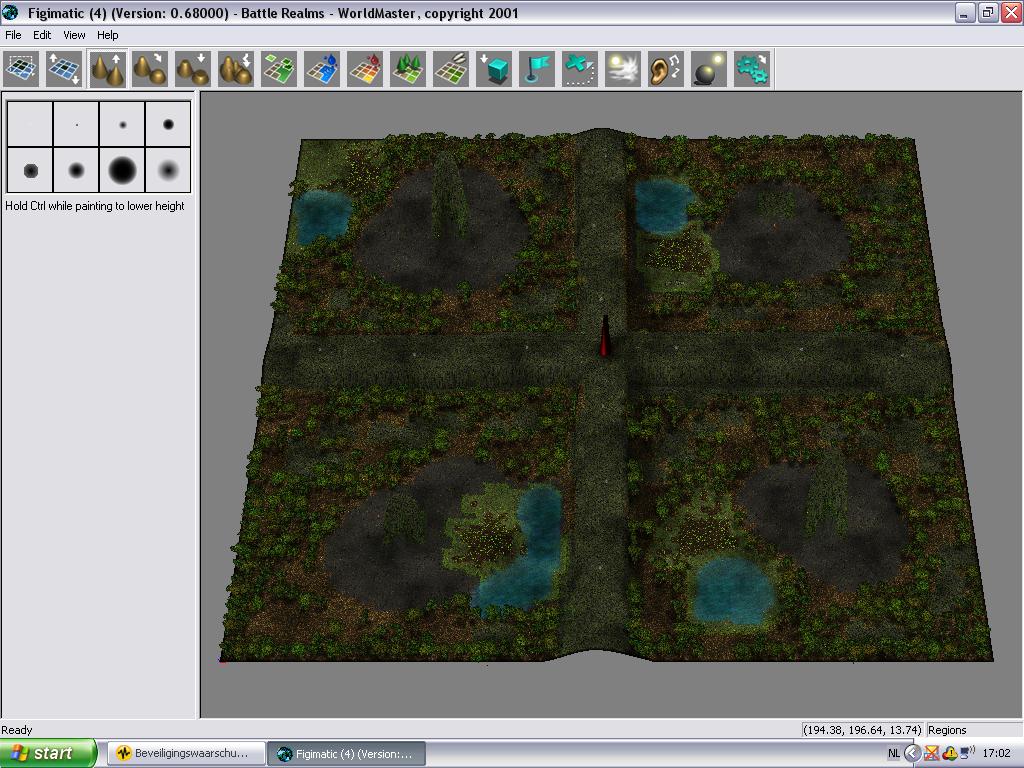Select the glowing wind effects tool

point(624,69)
